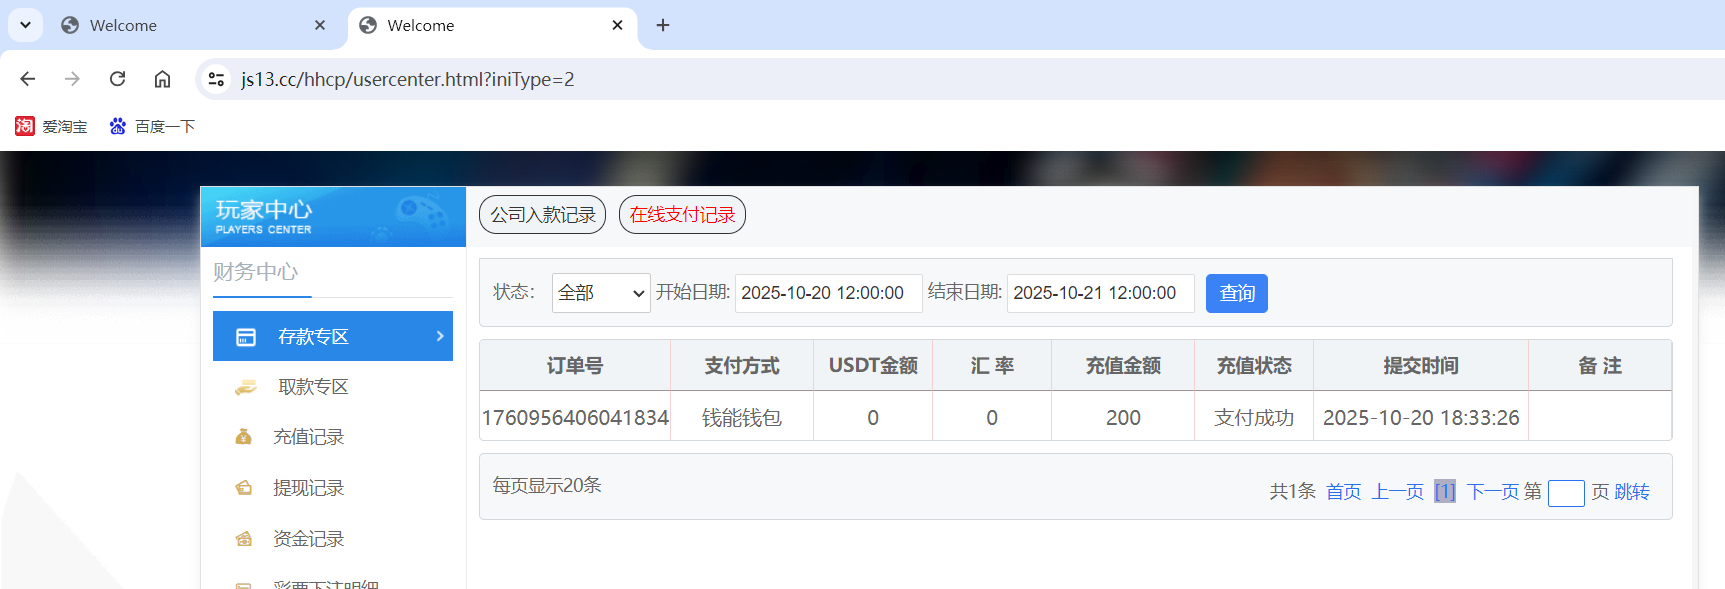Click page number [1] link
This screenshot has height=589, width=1725.
(x=1445, y=492)
